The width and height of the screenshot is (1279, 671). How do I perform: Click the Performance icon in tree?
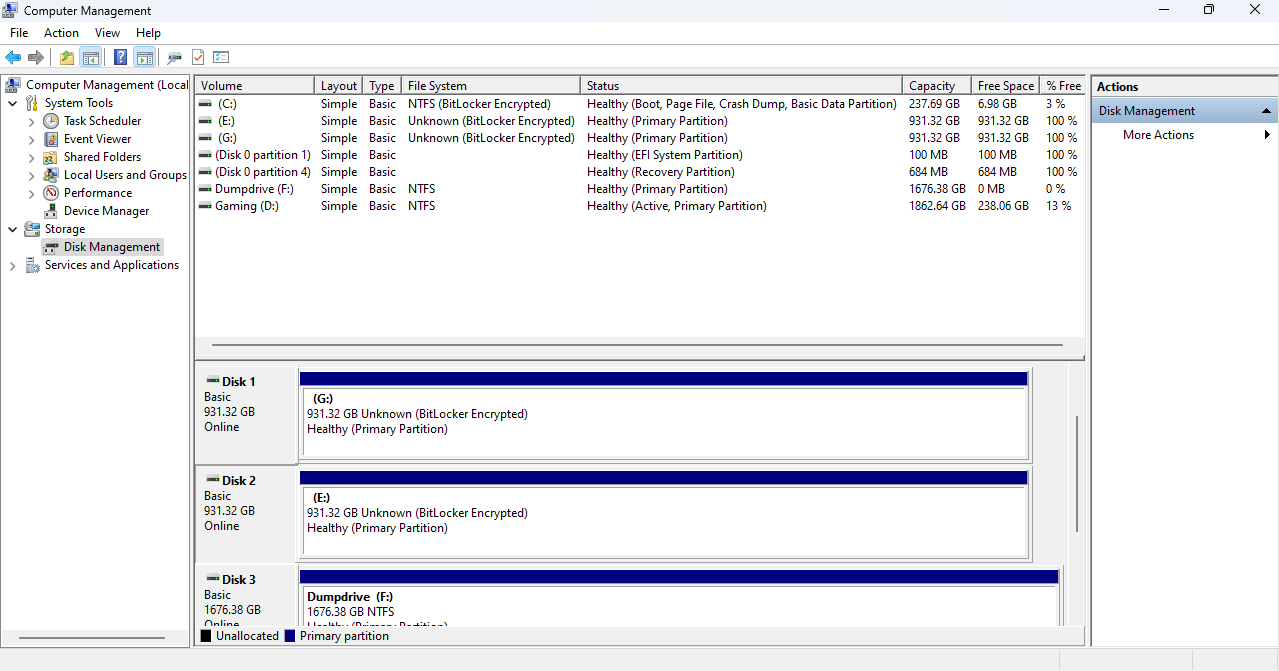[x=51, y=193]
